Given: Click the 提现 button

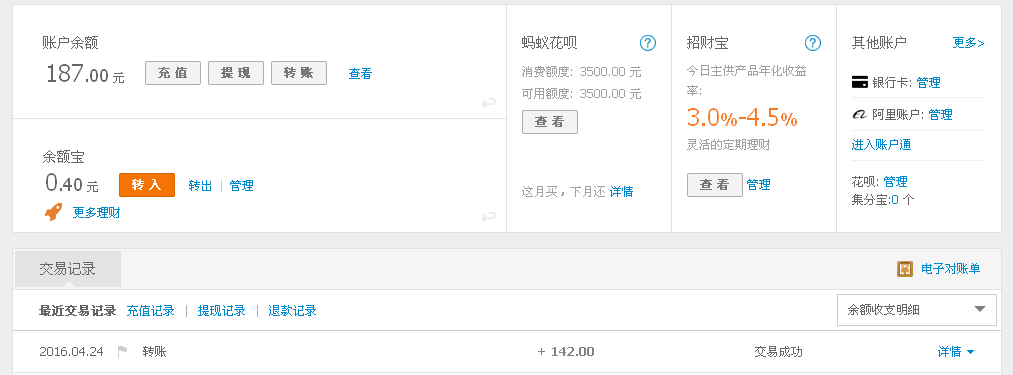Looking at the screenshot, I should click(x=236, y=73).
